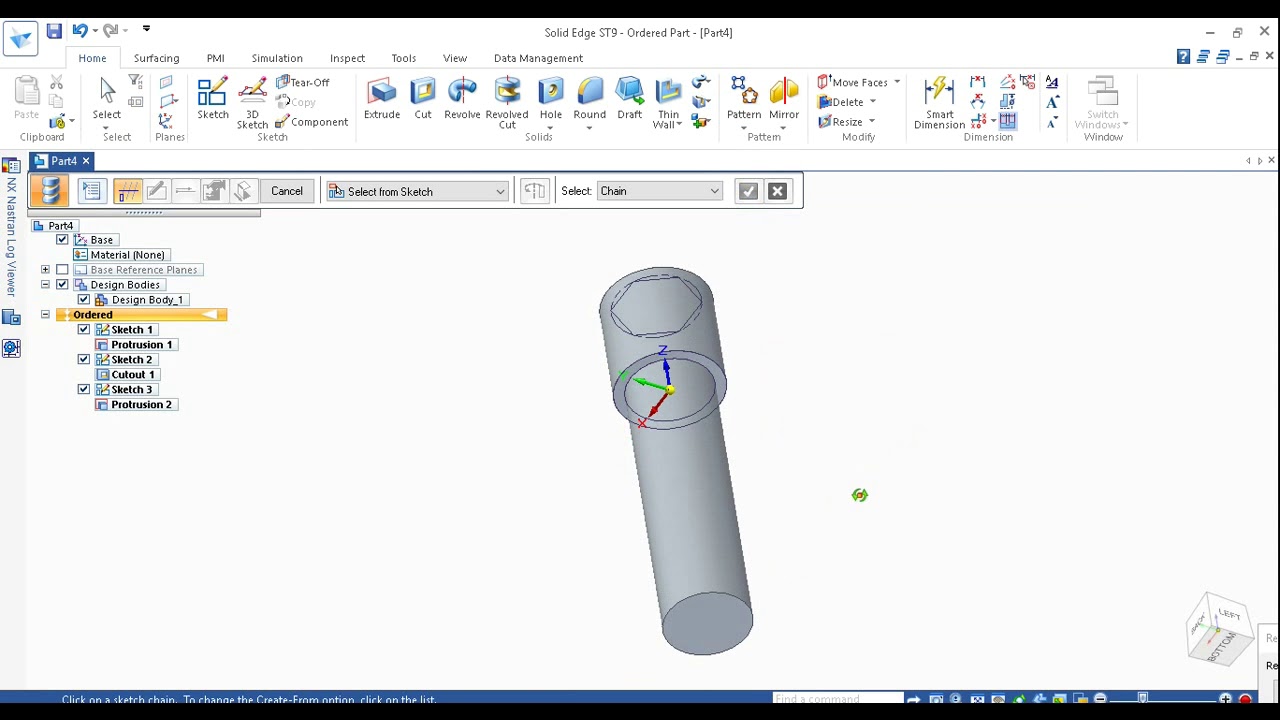Toggle Design Body_1 visibility checkbox
Viewport: 1280px width, 720px height.
84,300
